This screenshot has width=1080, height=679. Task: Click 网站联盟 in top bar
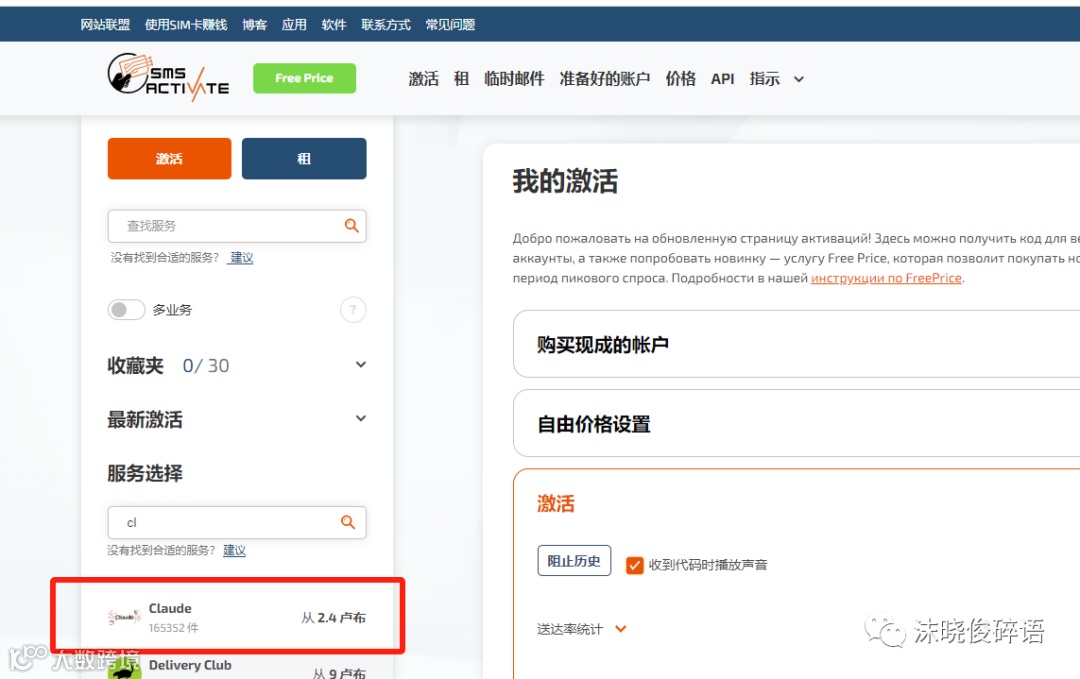point(105,25)
